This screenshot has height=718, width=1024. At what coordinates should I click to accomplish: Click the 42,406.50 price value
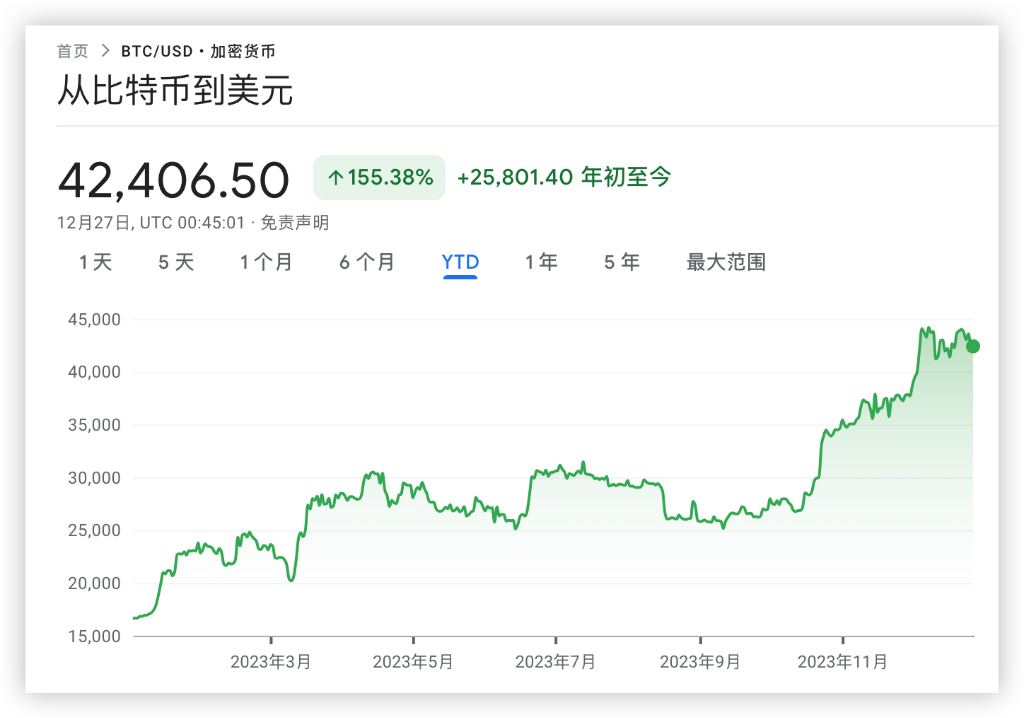tap(173, 180)
